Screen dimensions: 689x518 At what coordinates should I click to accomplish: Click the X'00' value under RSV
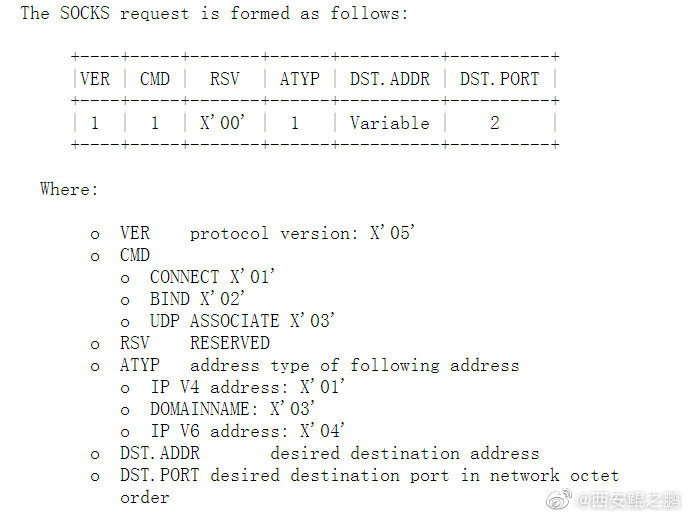click(222, 123)
